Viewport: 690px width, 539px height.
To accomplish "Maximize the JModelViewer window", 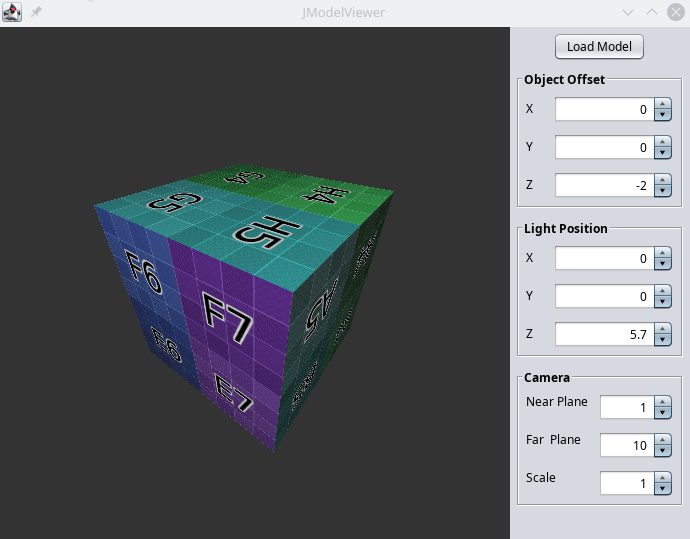I will coord(652,12).
